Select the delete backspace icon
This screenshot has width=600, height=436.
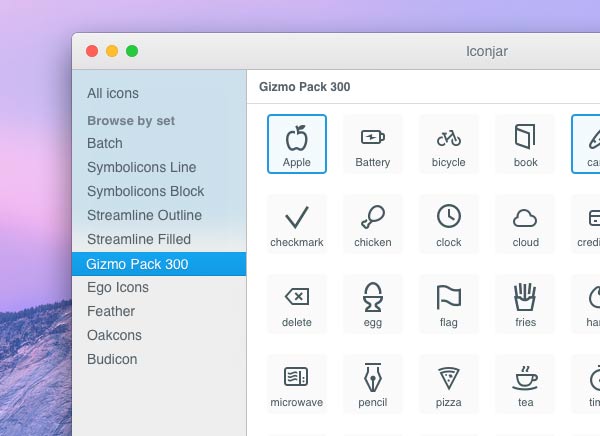click(x=297, y=304)
